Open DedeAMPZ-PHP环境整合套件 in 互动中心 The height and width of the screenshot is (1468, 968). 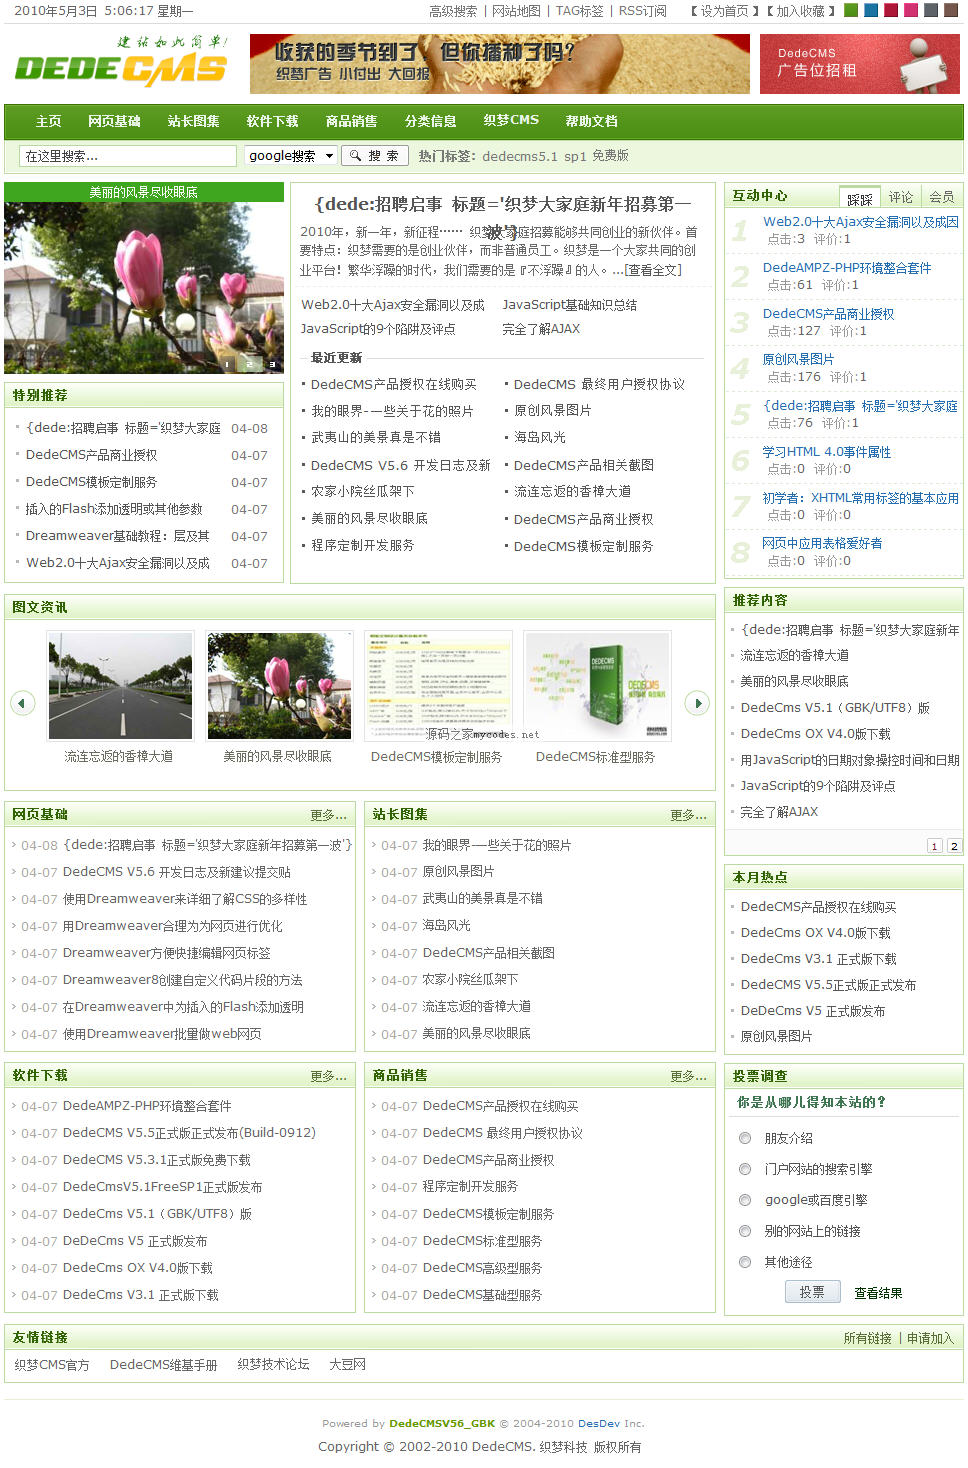pyautogui.click(x=847, y=268)
